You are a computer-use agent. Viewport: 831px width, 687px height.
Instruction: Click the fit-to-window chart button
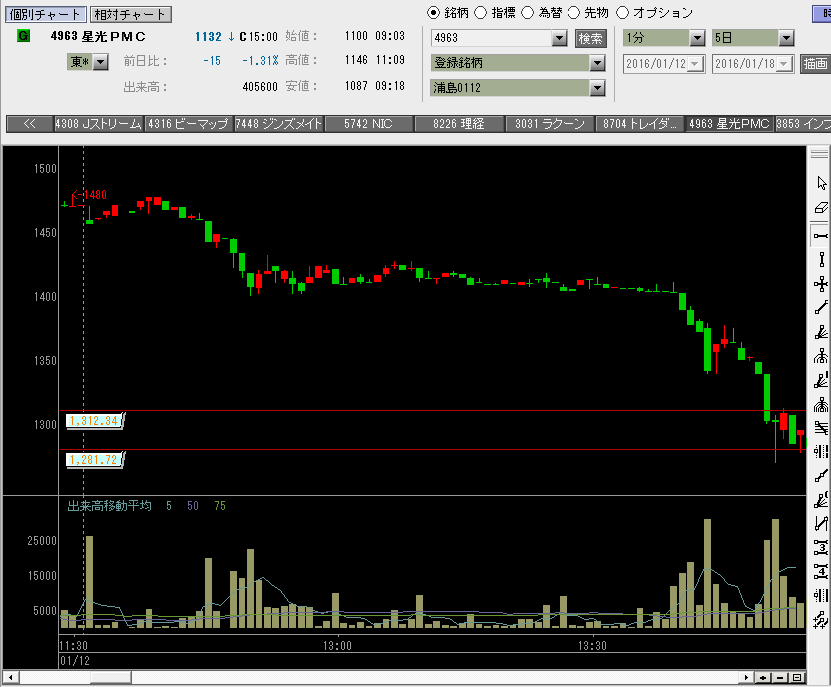click(x=797, y=677)
